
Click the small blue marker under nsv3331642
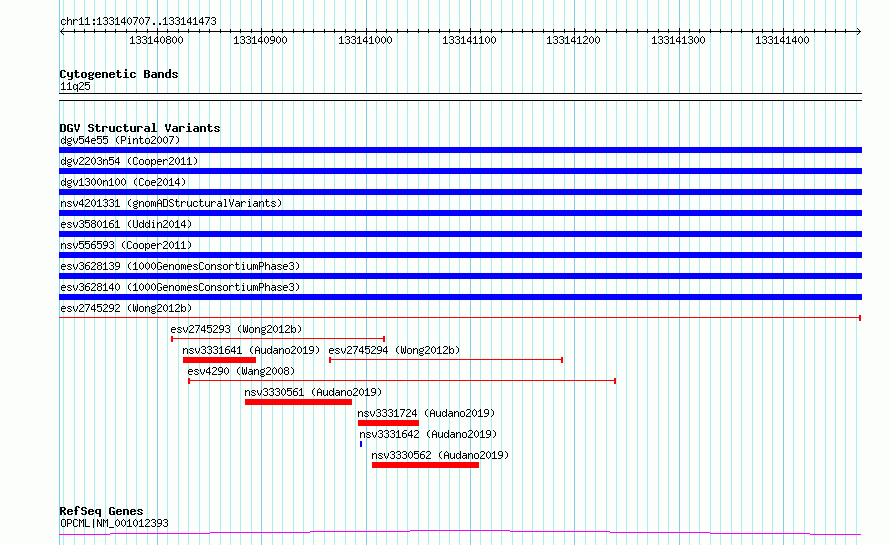tap(361, 444)
